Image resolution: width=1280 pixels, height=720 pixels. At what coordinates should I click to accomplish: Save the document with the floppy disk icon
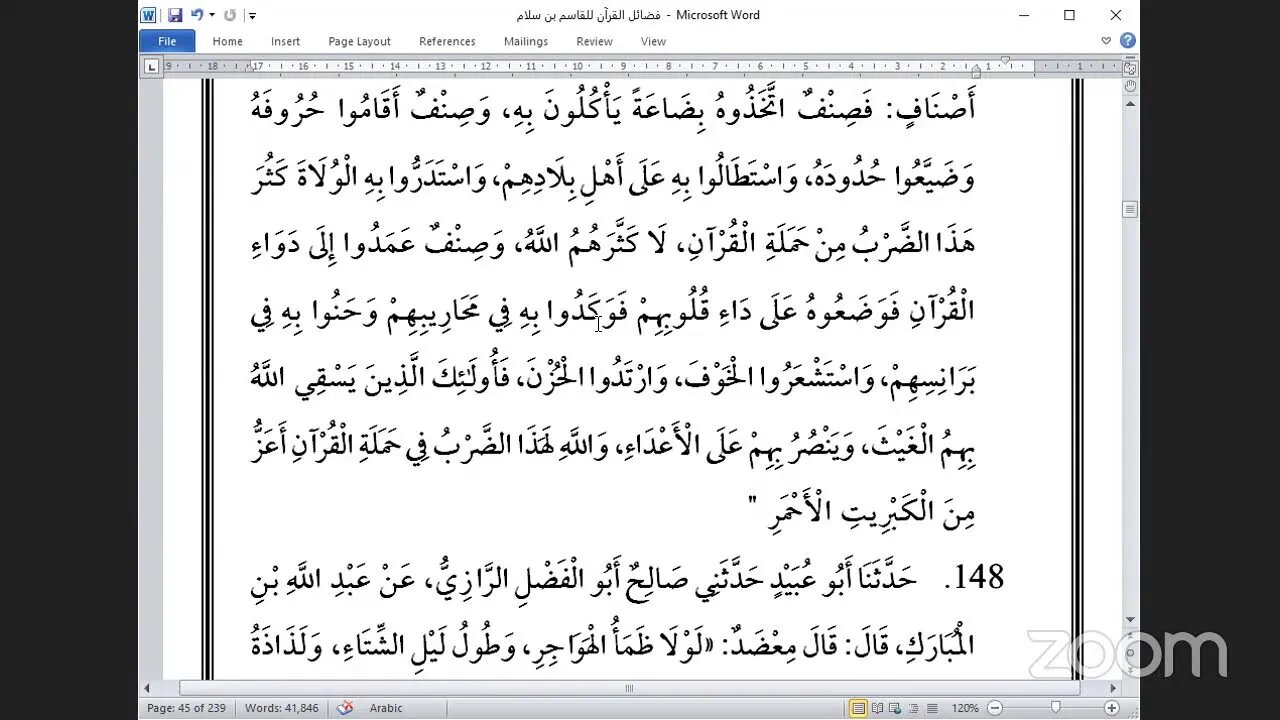click(x=175, y=15)
